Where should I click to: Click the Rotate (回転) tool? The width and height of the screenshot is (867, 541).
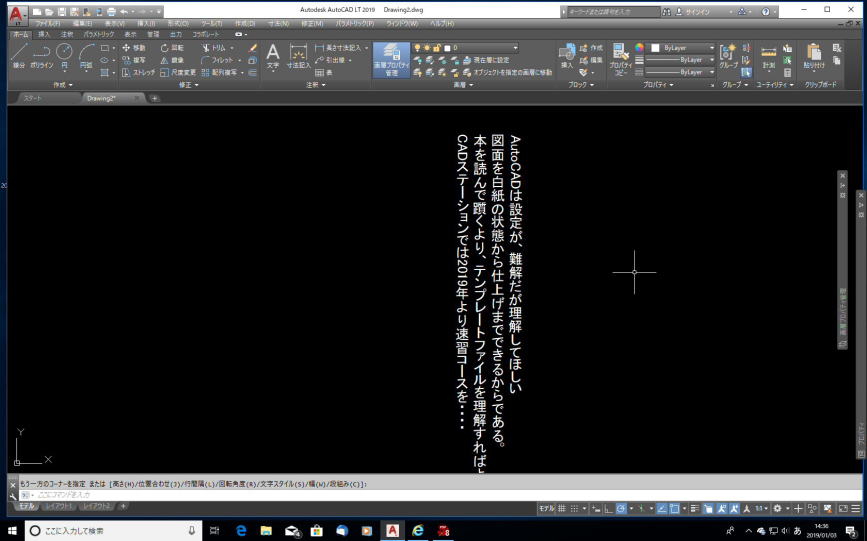172,48
